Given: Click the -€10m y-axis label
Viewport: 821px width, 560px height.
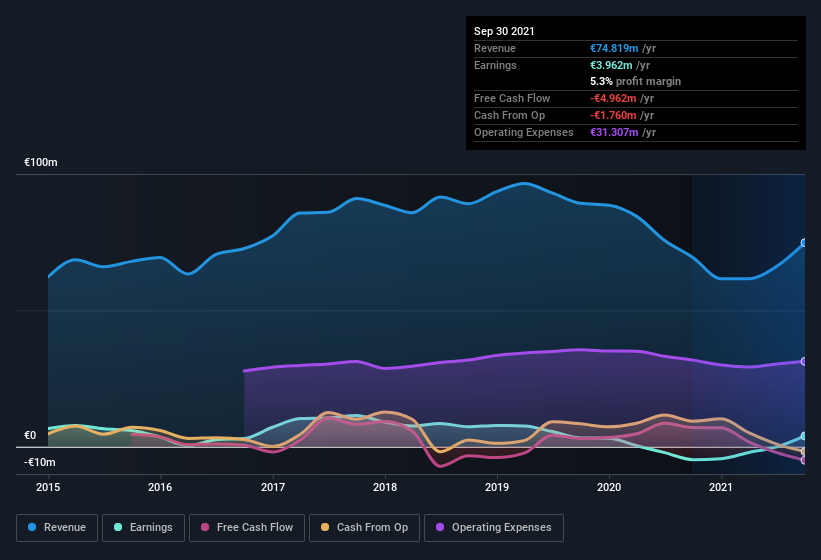Looking at the screenshot, I should pyautogui.click(x=40, y=462).
